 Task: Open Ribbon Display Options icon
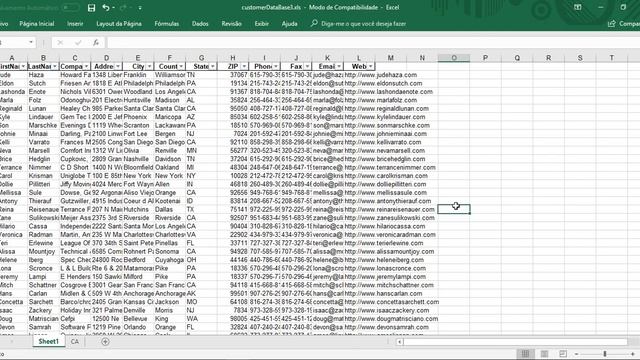point(578,7)
